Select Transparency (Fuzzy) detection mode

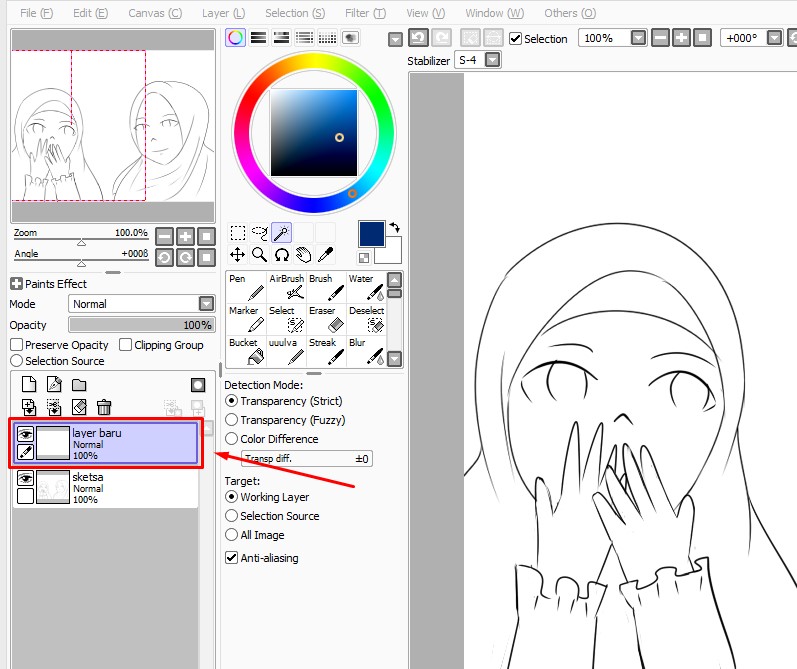[231, 420]
